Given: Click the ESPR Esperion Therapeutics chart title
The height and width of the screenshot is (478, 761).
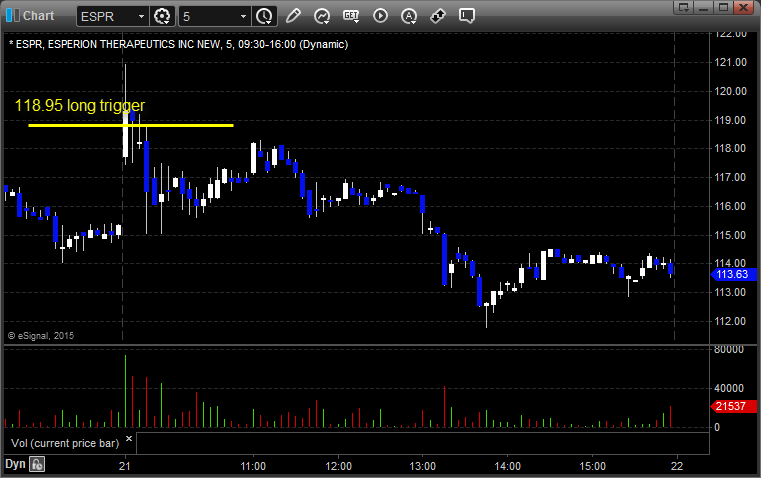Looking at the screenshot, I should [x=179, y=44].
